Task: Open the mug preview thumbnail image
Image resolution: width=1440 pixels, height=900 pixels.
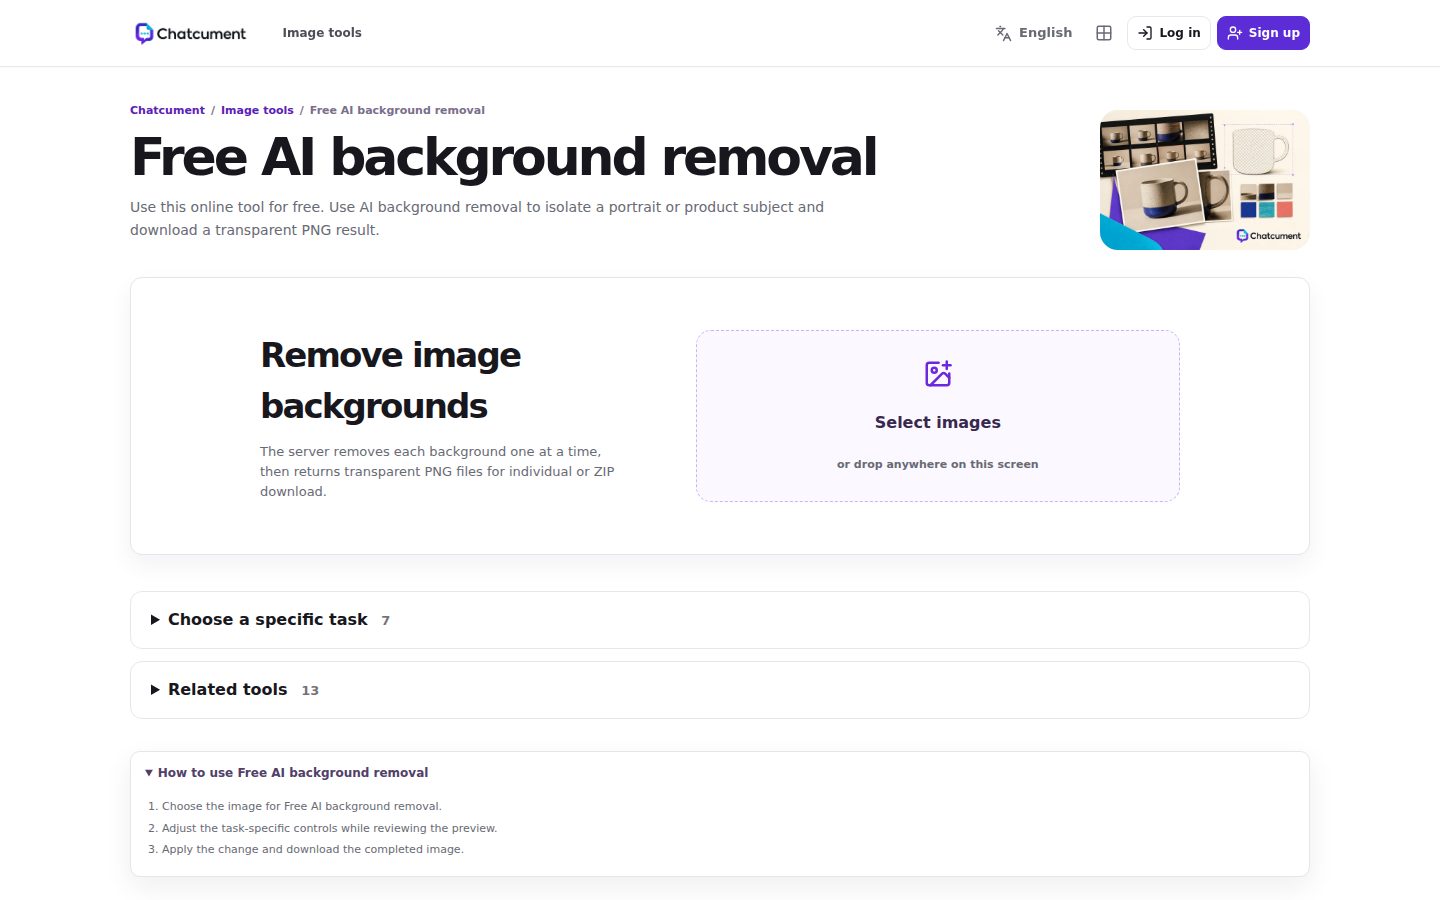Action: click(x=1204, y=180)
